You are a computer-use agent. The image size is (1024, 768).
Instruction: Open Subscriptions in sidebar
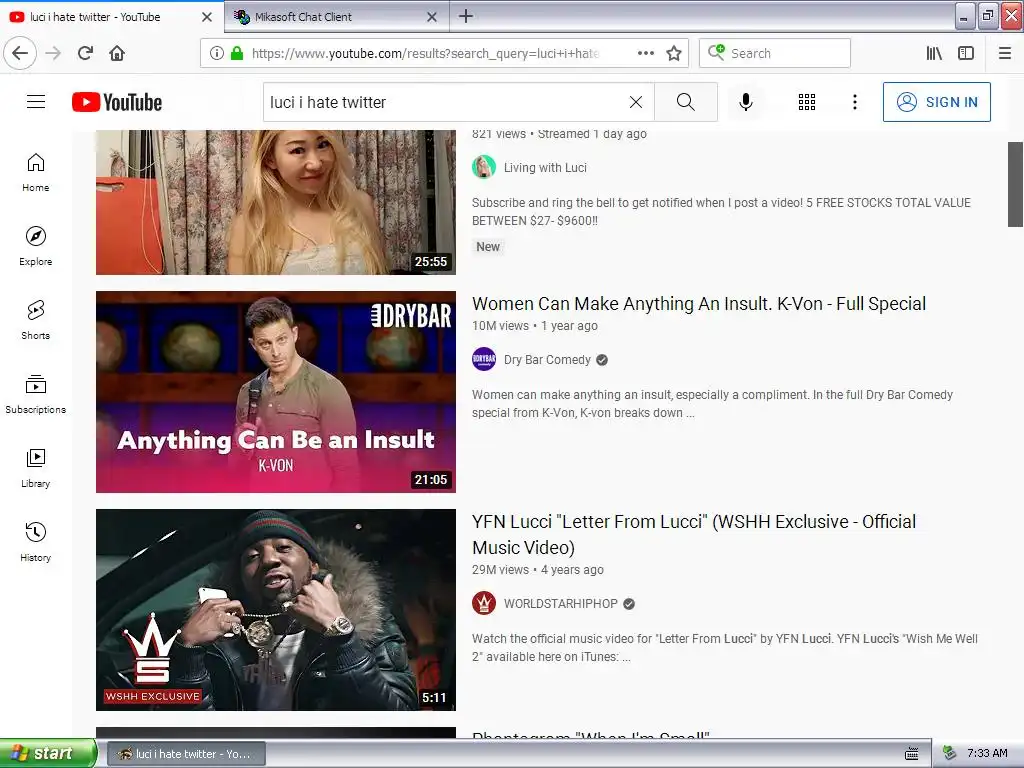coord(36,394)
